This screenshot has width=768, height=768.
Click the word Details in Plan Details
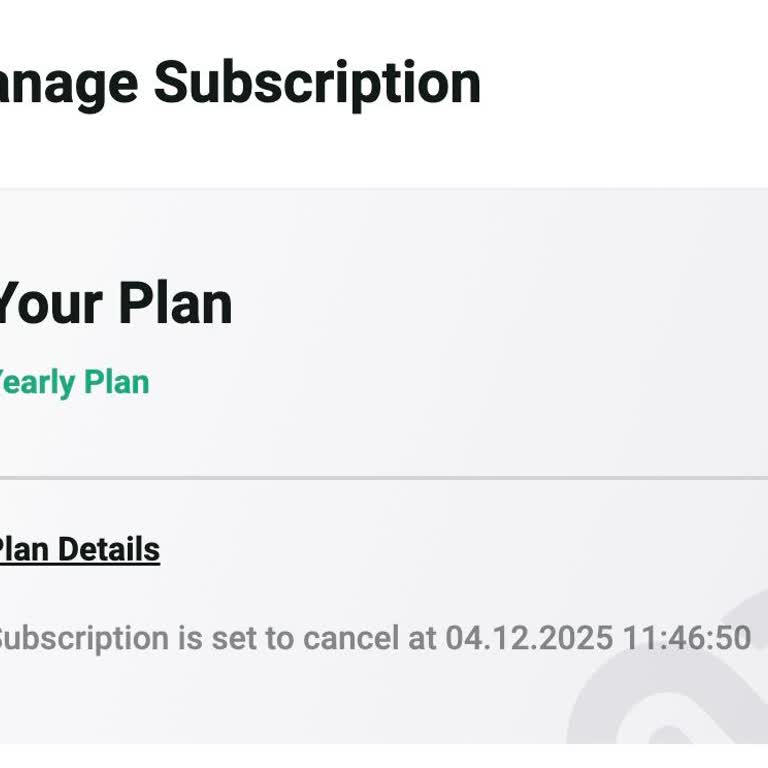(x=109, y=549)
